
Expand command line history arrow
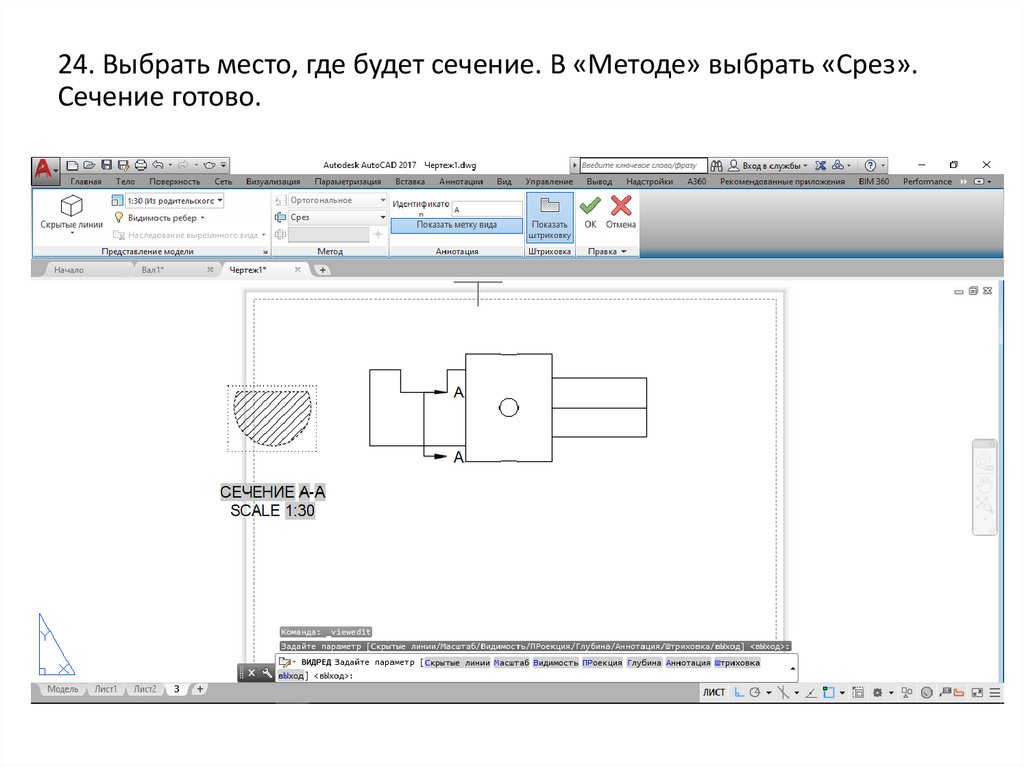coord(792,668)
